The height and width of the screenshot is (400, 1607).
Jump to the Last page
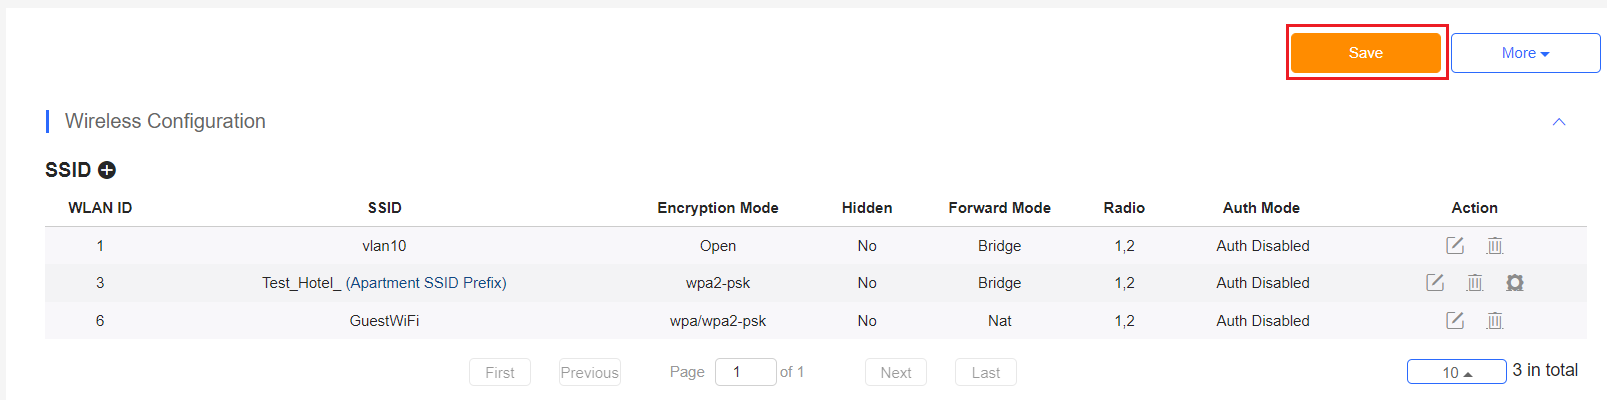pyautogui.click(x=986, y=372)
